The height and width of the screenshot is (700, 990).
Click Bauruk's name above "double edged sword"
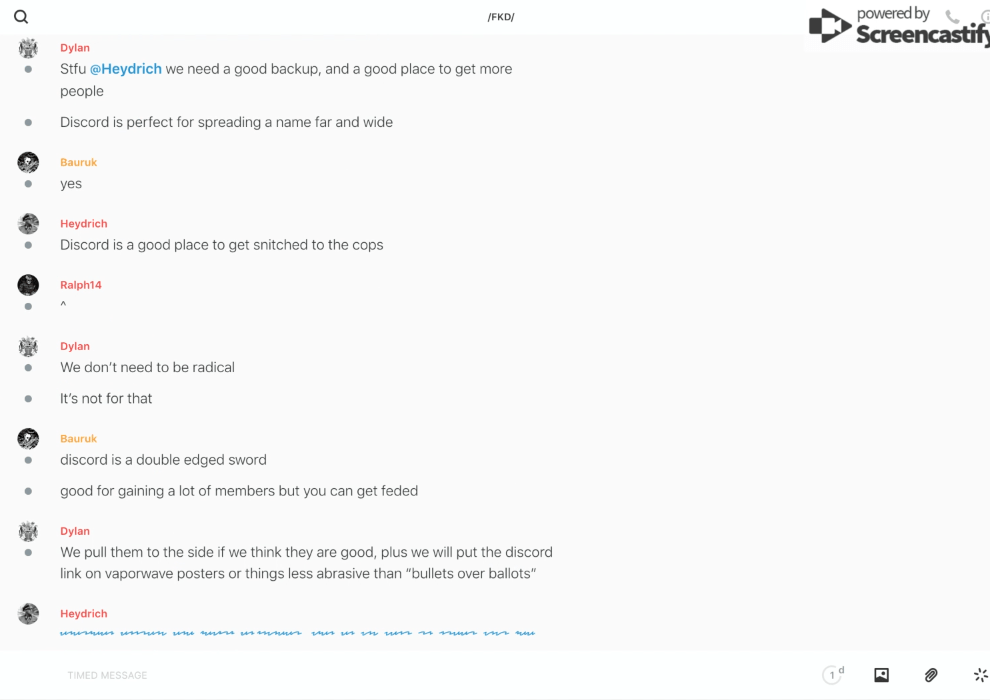[x=78, y=439]
